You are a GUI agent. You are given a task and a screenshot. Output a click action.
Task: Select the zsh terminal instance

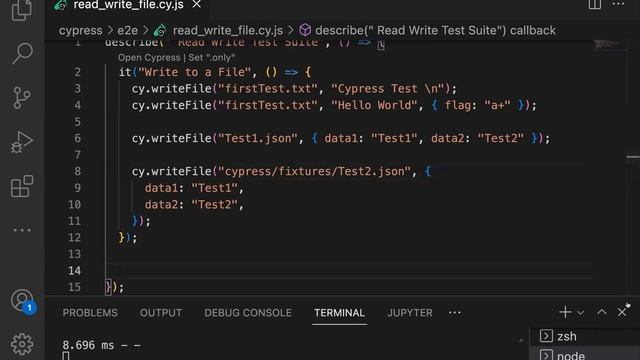tap(585, 336)
